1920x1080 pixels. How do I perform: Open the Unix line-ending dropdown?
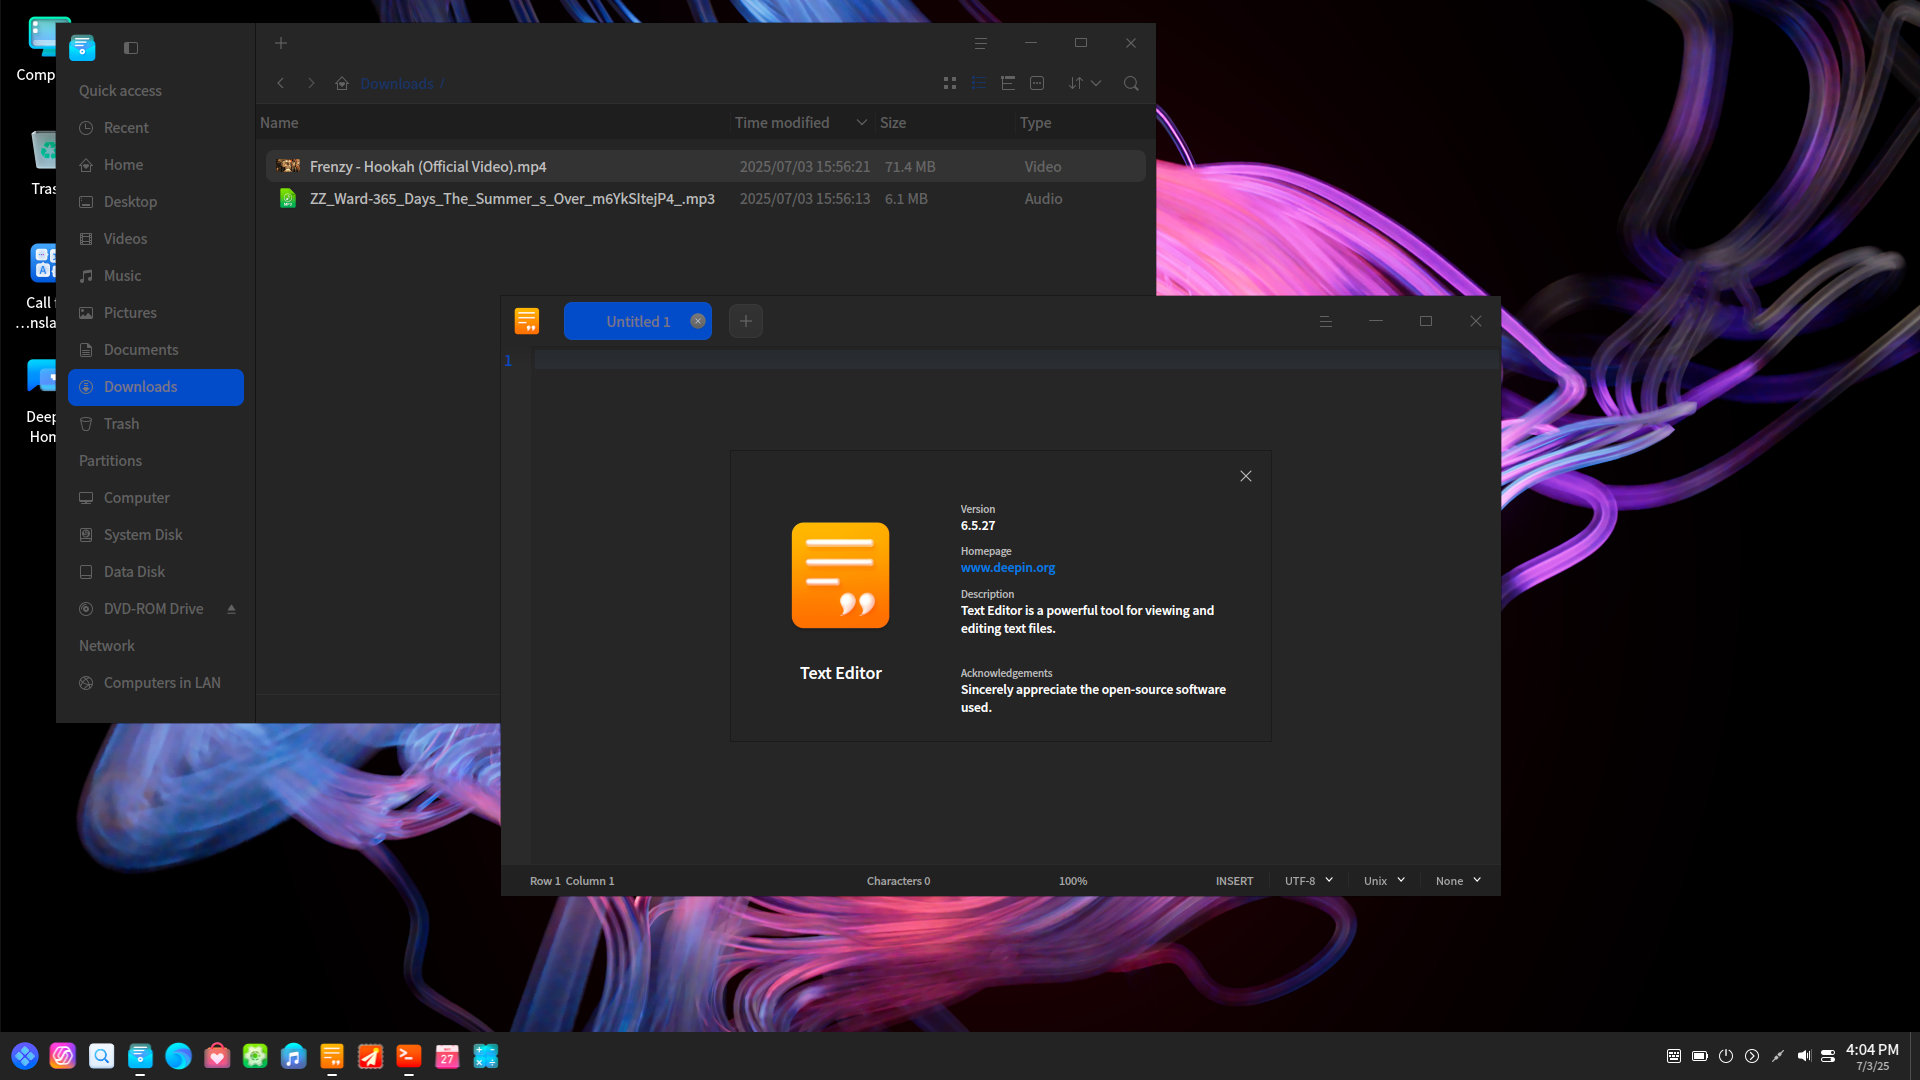[x=1385, y=881]
